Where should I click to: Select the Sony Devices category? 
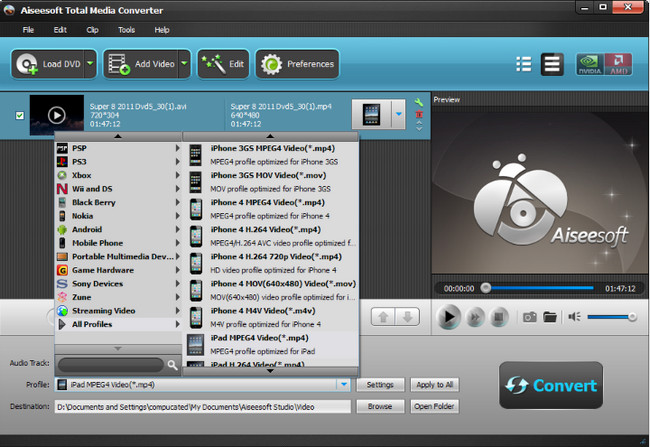(119, 284)
